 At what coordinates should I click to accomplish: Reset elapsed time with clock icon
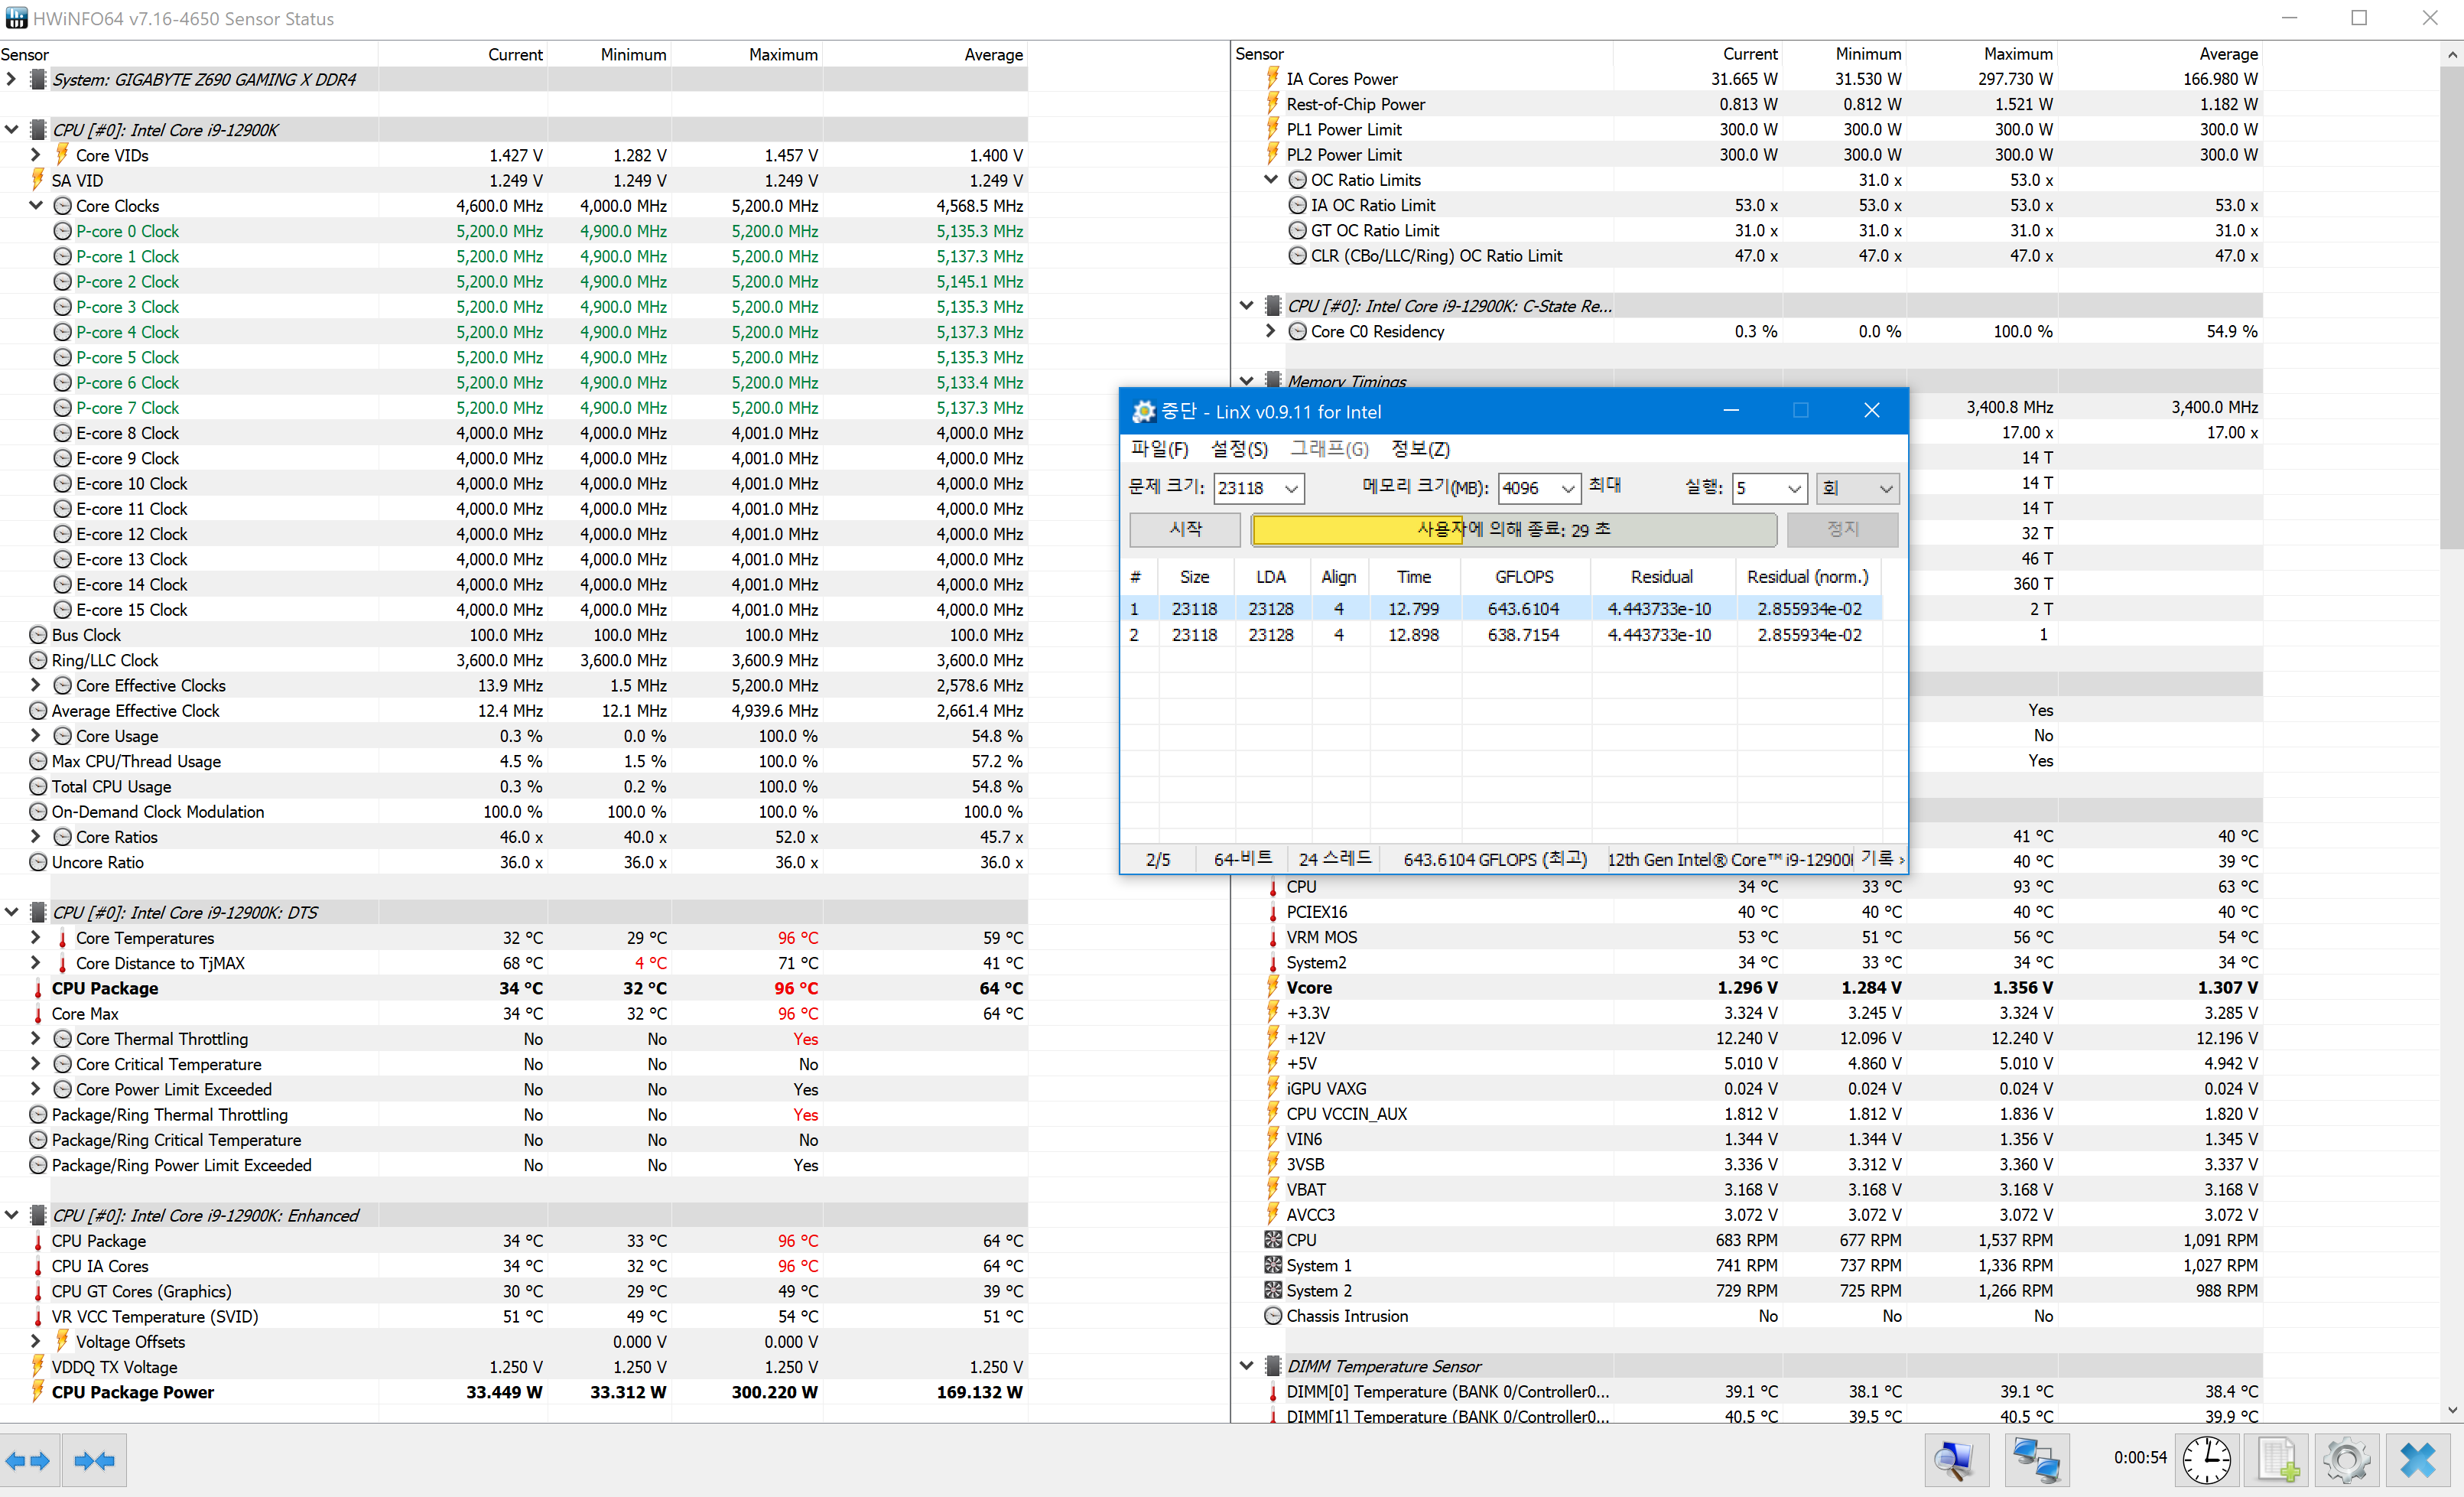[2206, 1461]
